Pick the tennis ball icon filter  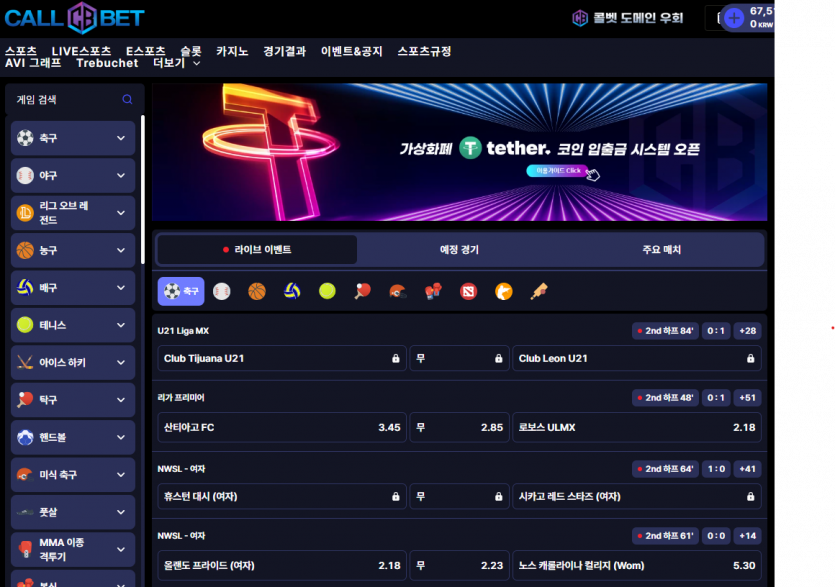pos(327,291)
